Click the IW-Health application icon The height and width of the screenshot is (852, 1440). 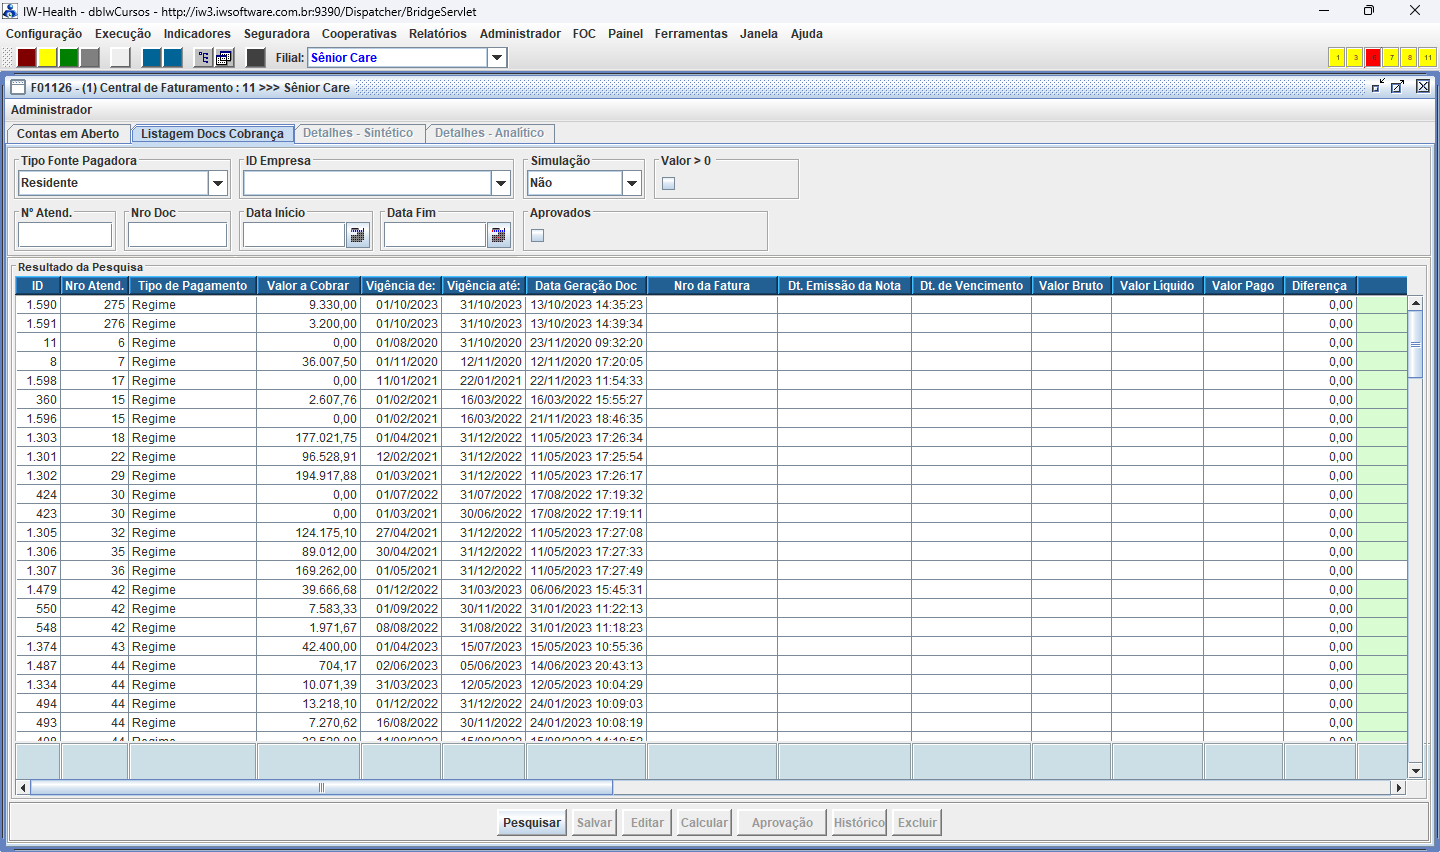(11, 11)
